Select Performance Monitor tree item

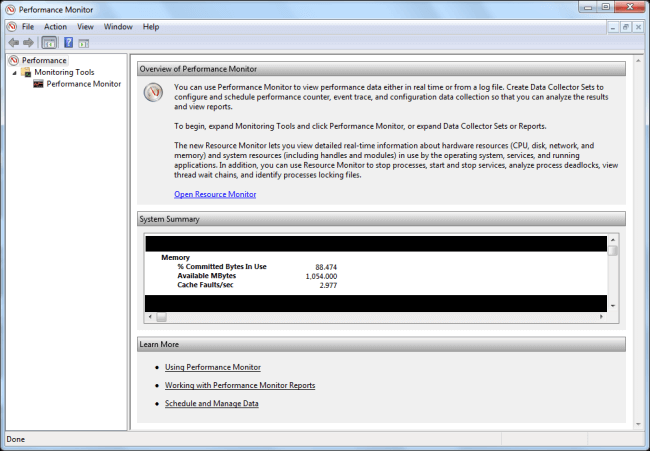coord(84,84)
